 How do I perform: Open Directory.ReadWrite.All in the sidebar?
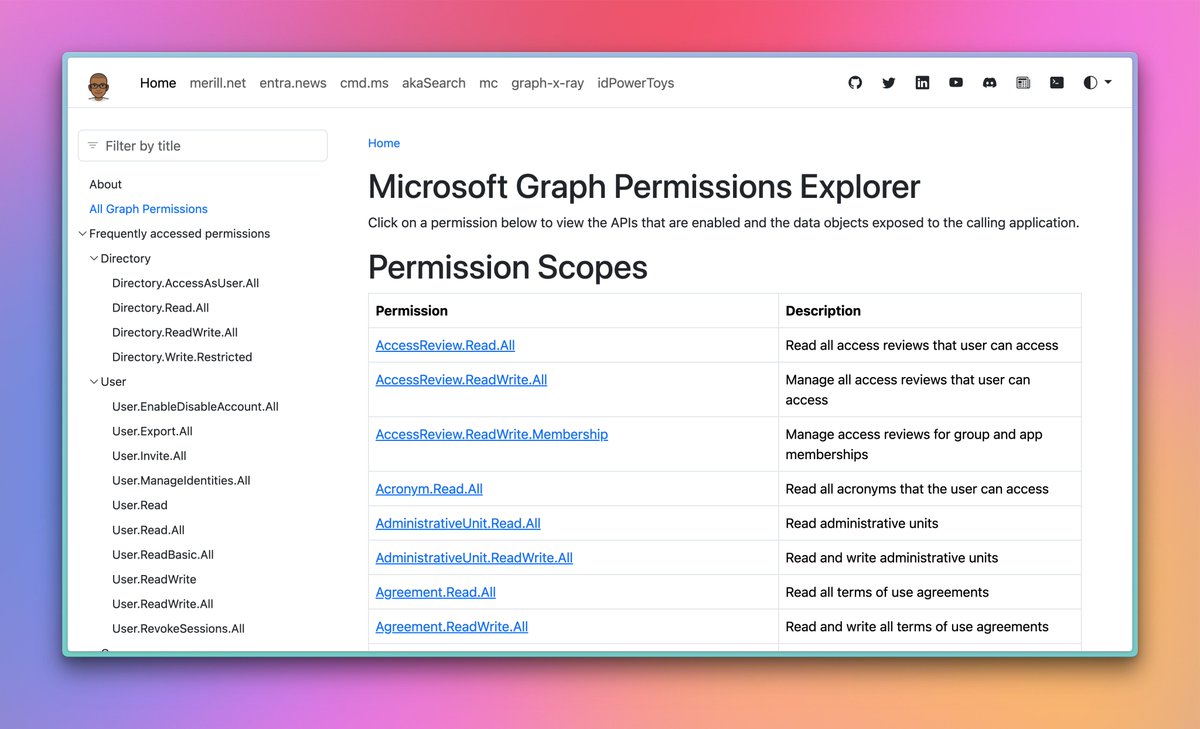pos(175,332)
